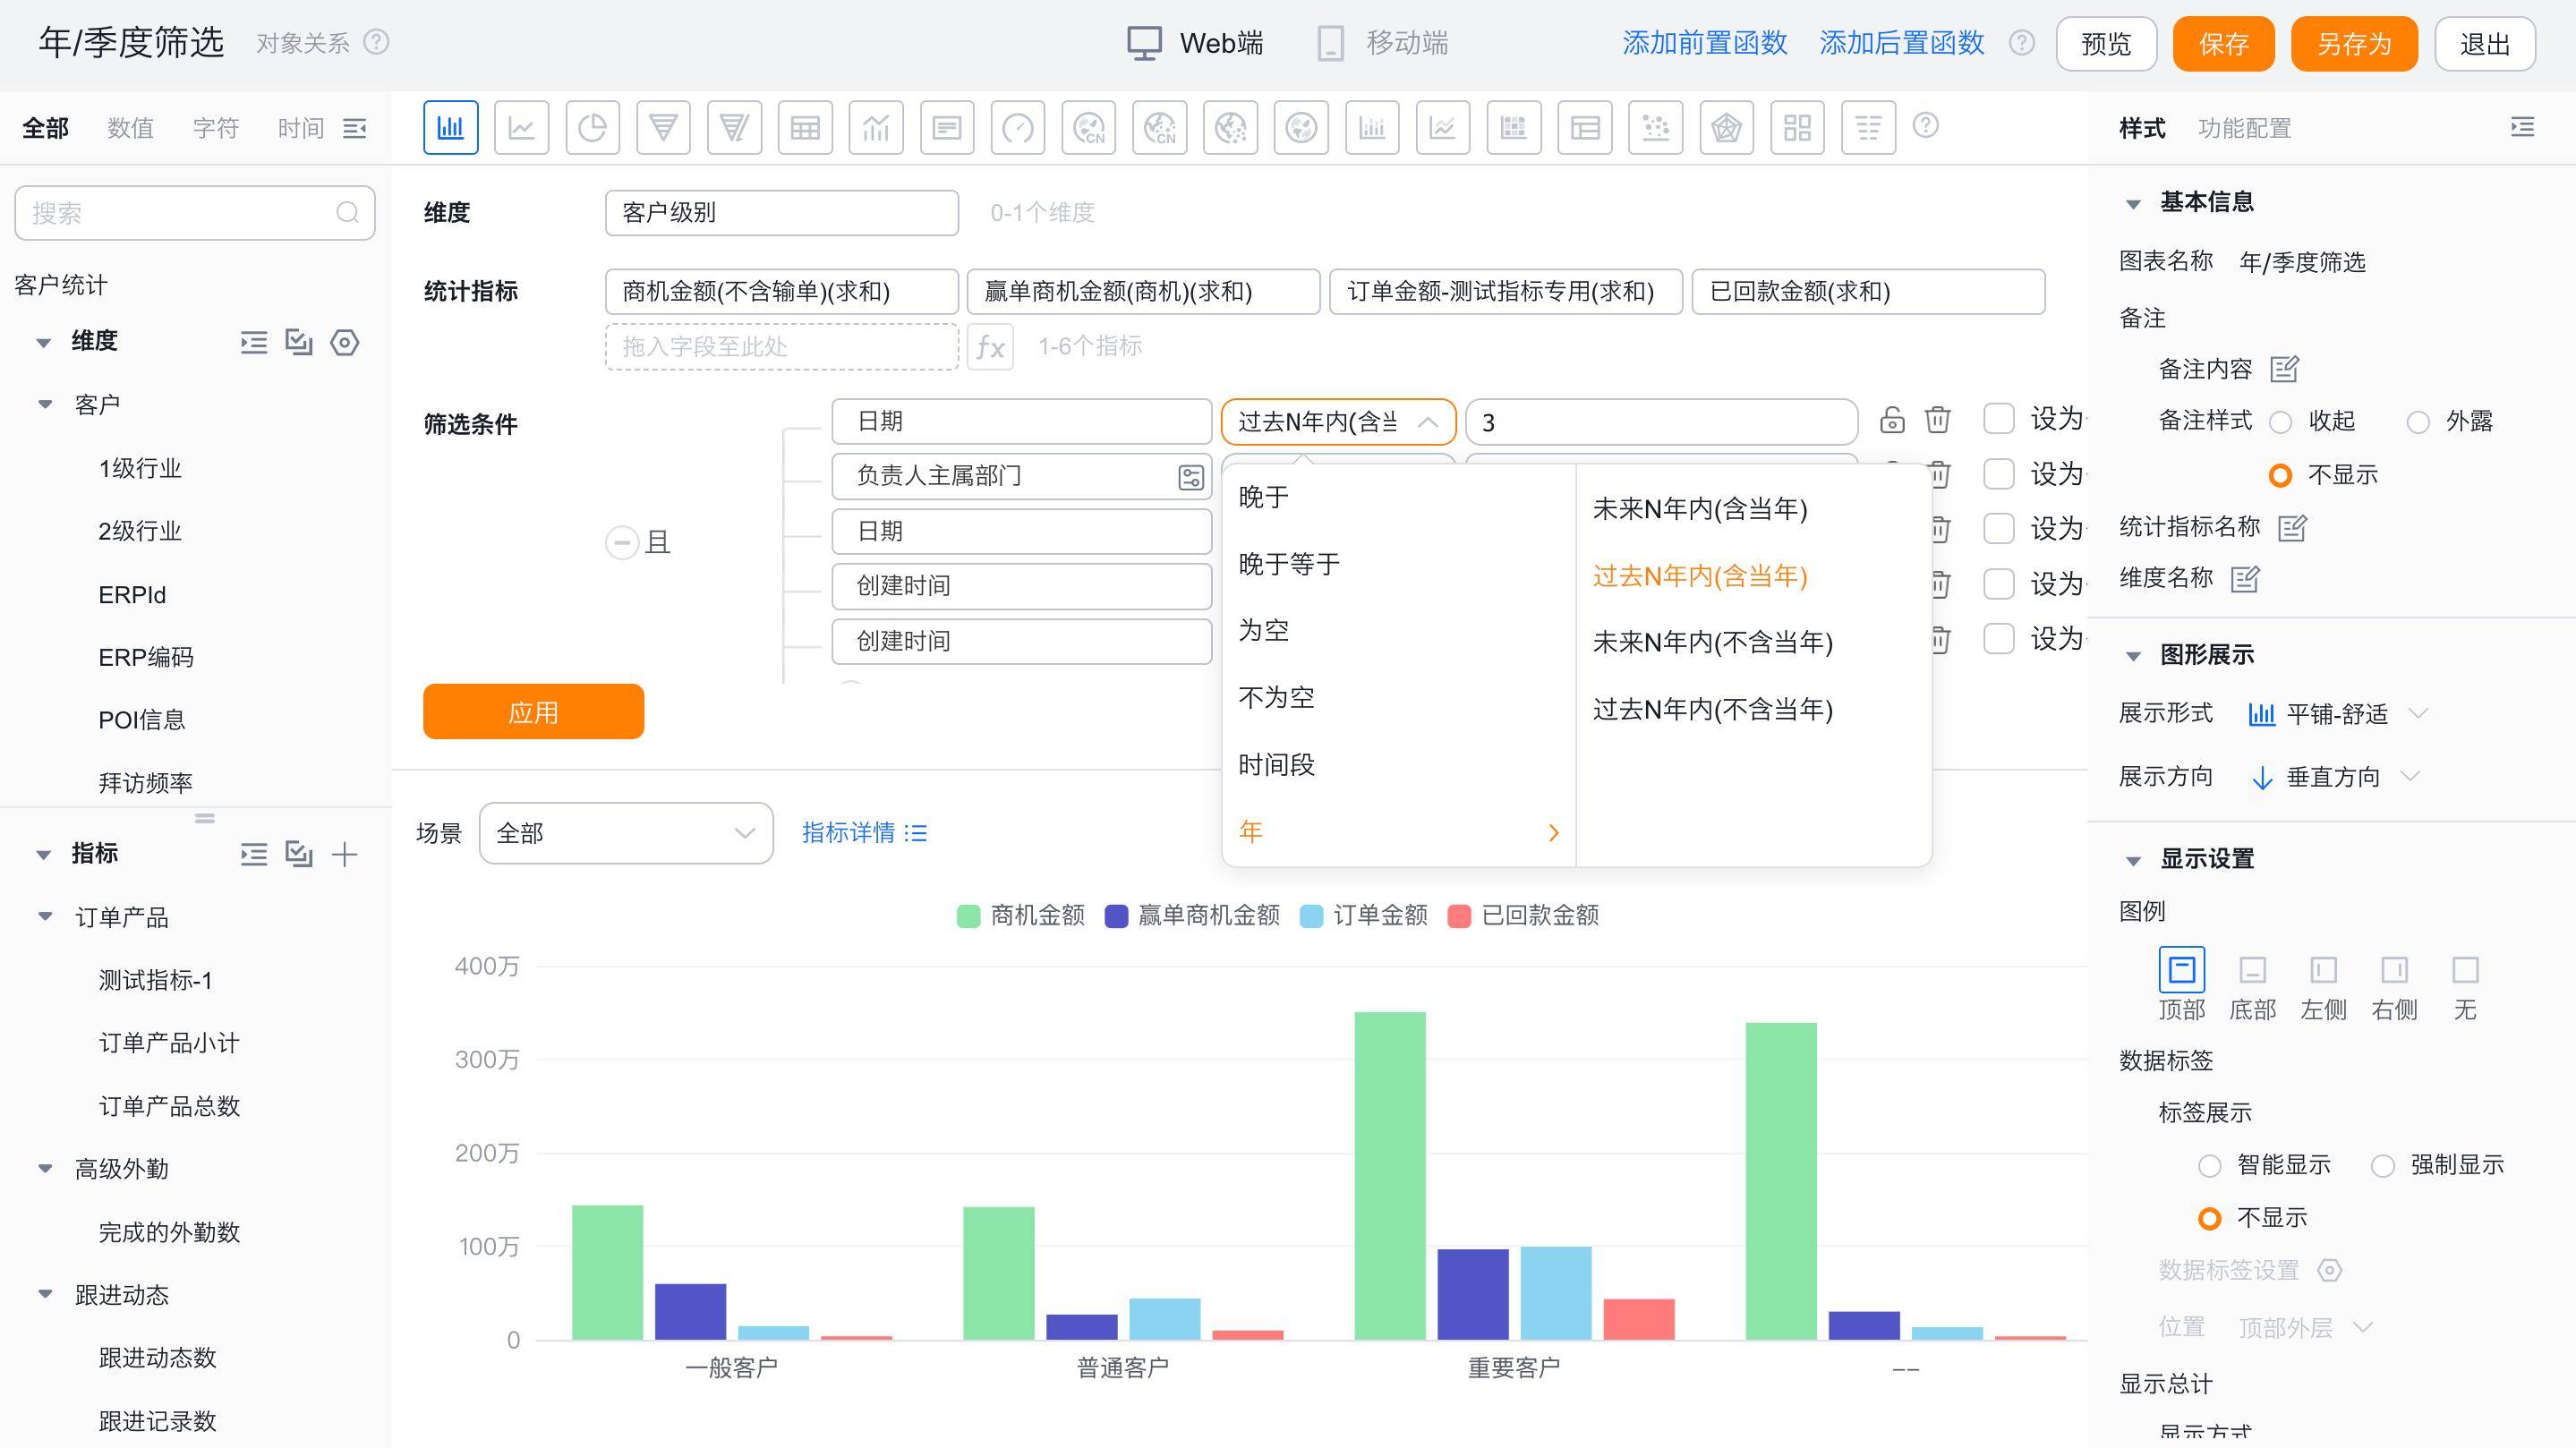
Task: Select 外露 for 备注样式
Action: point(2418,422)
